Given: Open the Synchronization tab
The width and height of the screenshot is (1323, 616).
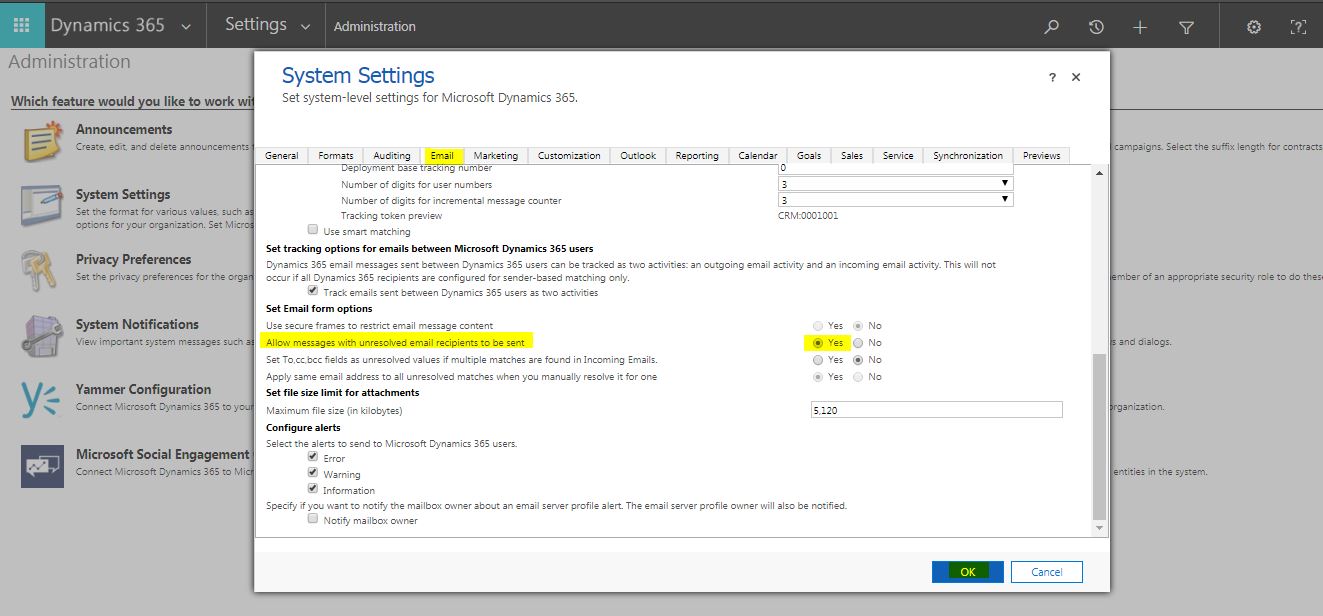Looking at the screenshot, I should point(968,155).
